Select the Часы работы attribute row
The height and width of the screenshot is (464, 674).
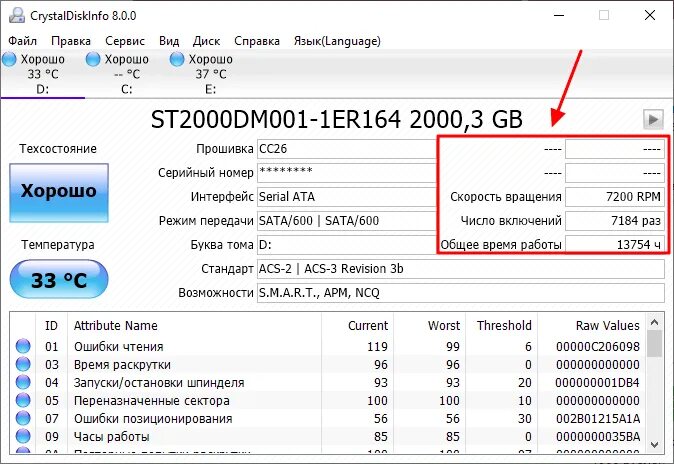pos(328,436)
